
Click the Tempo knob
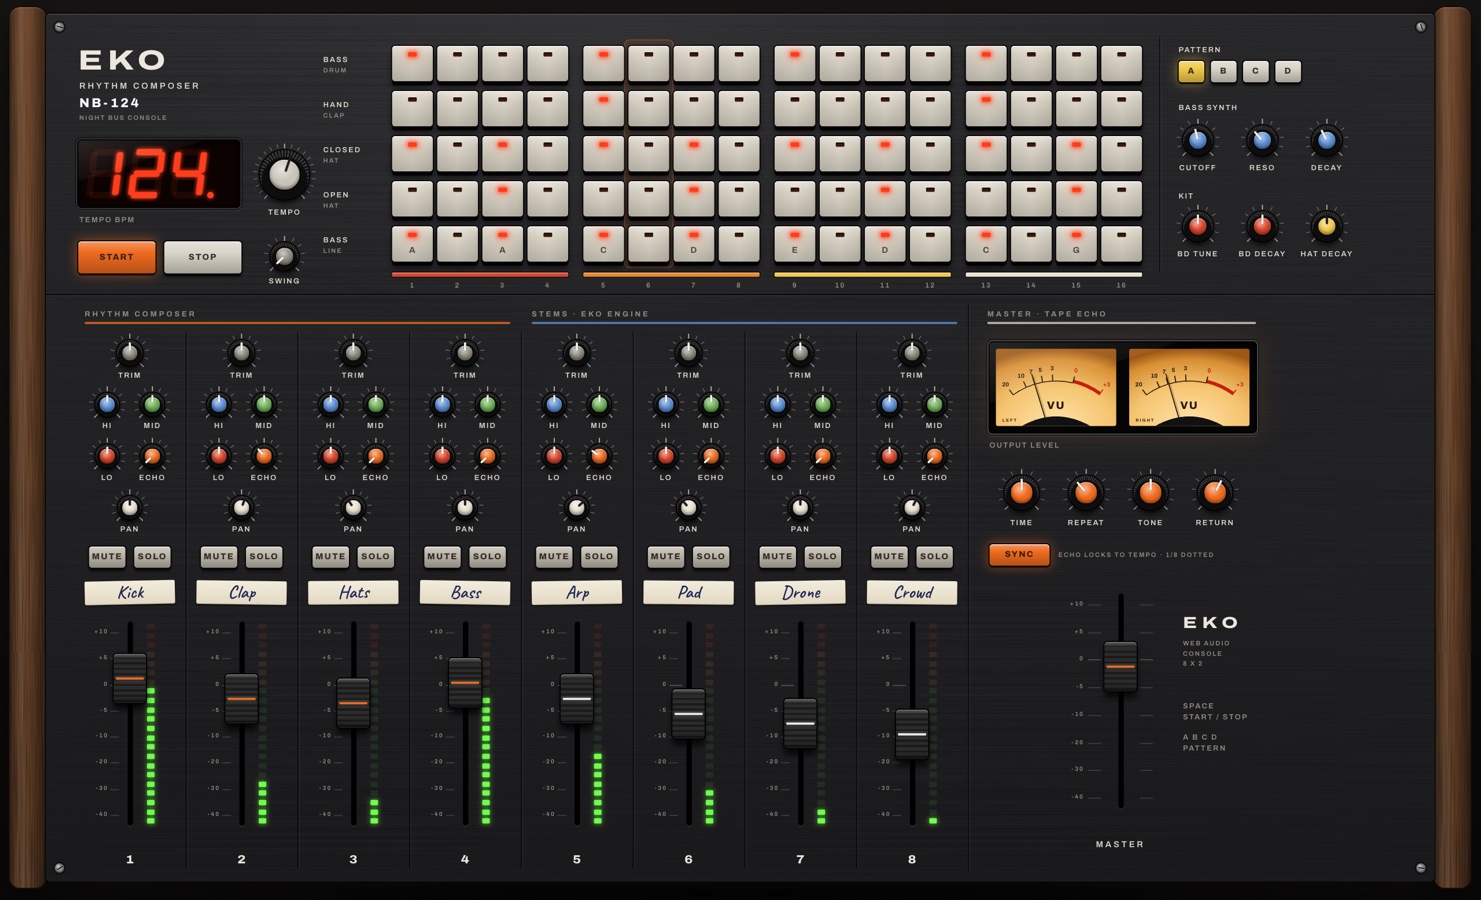pyautogui.click(x=284, y=175)
